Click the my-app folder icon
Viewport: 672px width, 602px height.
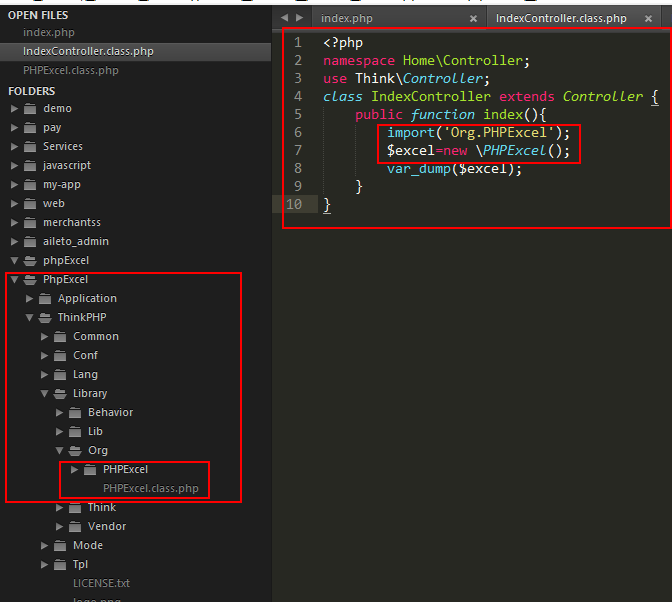[x=30, y=185]
